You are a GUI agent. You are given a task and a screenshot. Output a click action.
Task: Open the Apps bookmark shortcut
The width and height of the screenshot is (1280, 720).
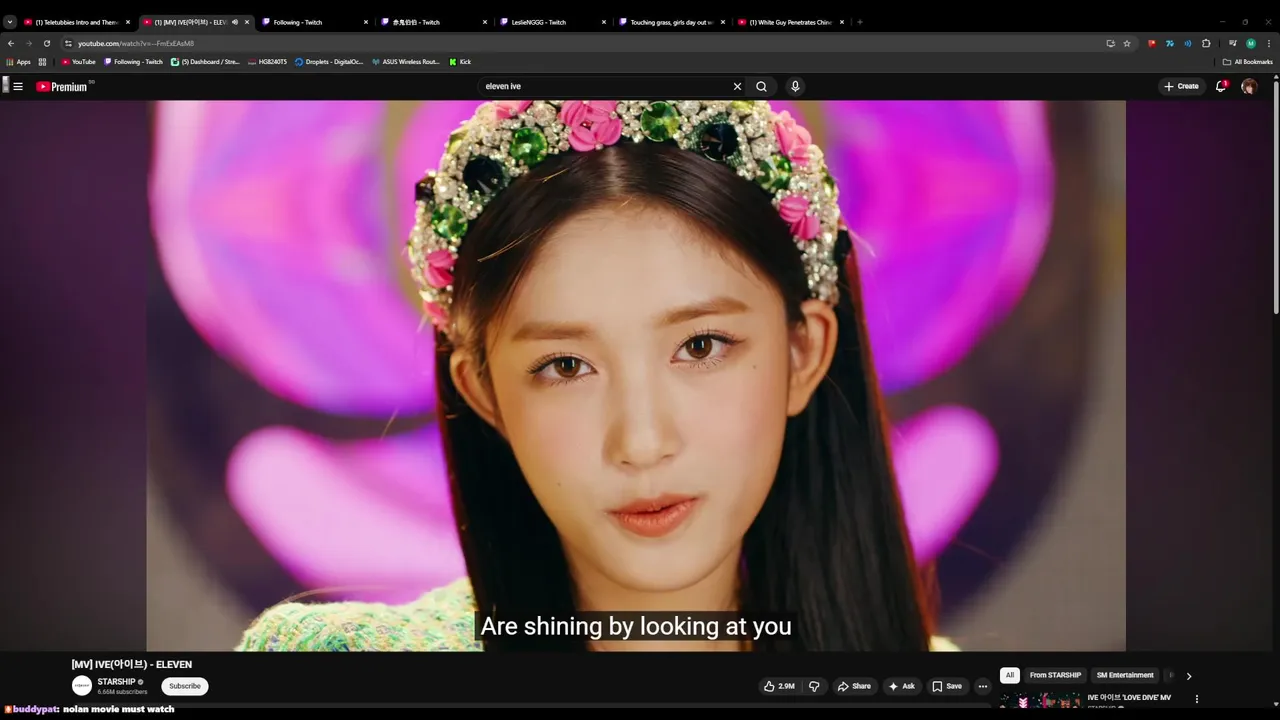pos(19,62)
